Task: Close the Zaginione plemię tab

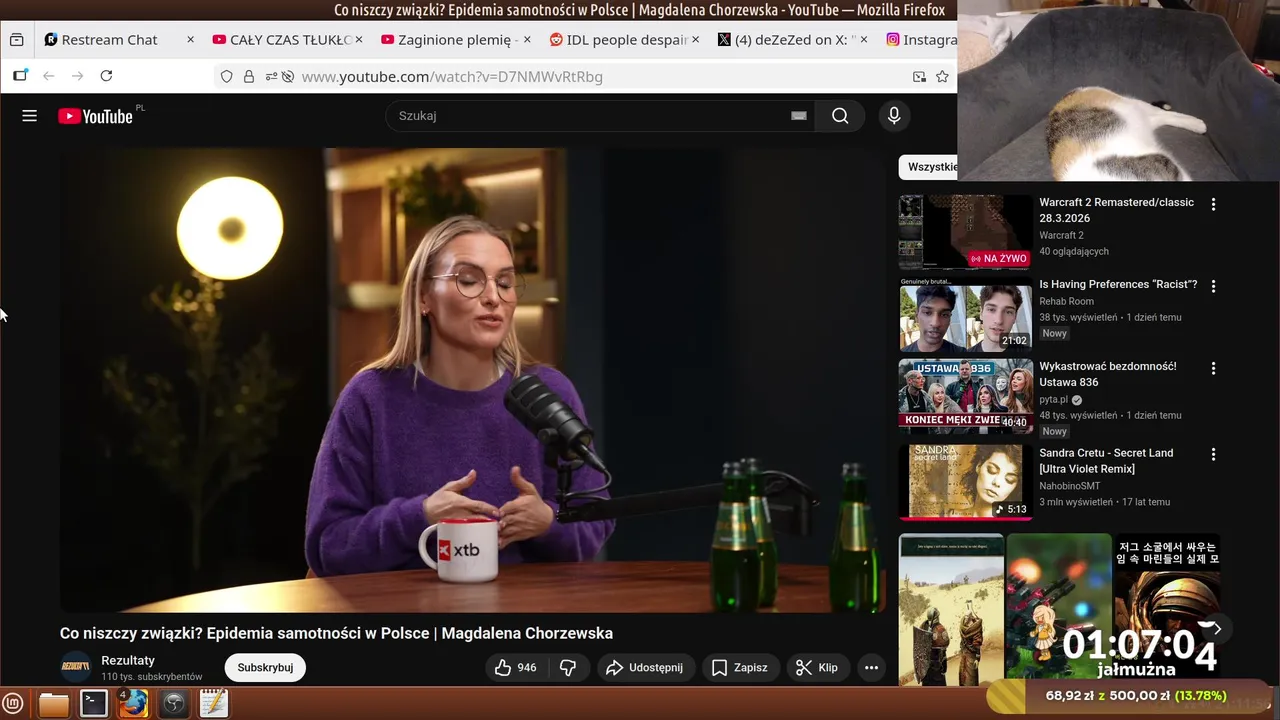Action: coord(527,40)
